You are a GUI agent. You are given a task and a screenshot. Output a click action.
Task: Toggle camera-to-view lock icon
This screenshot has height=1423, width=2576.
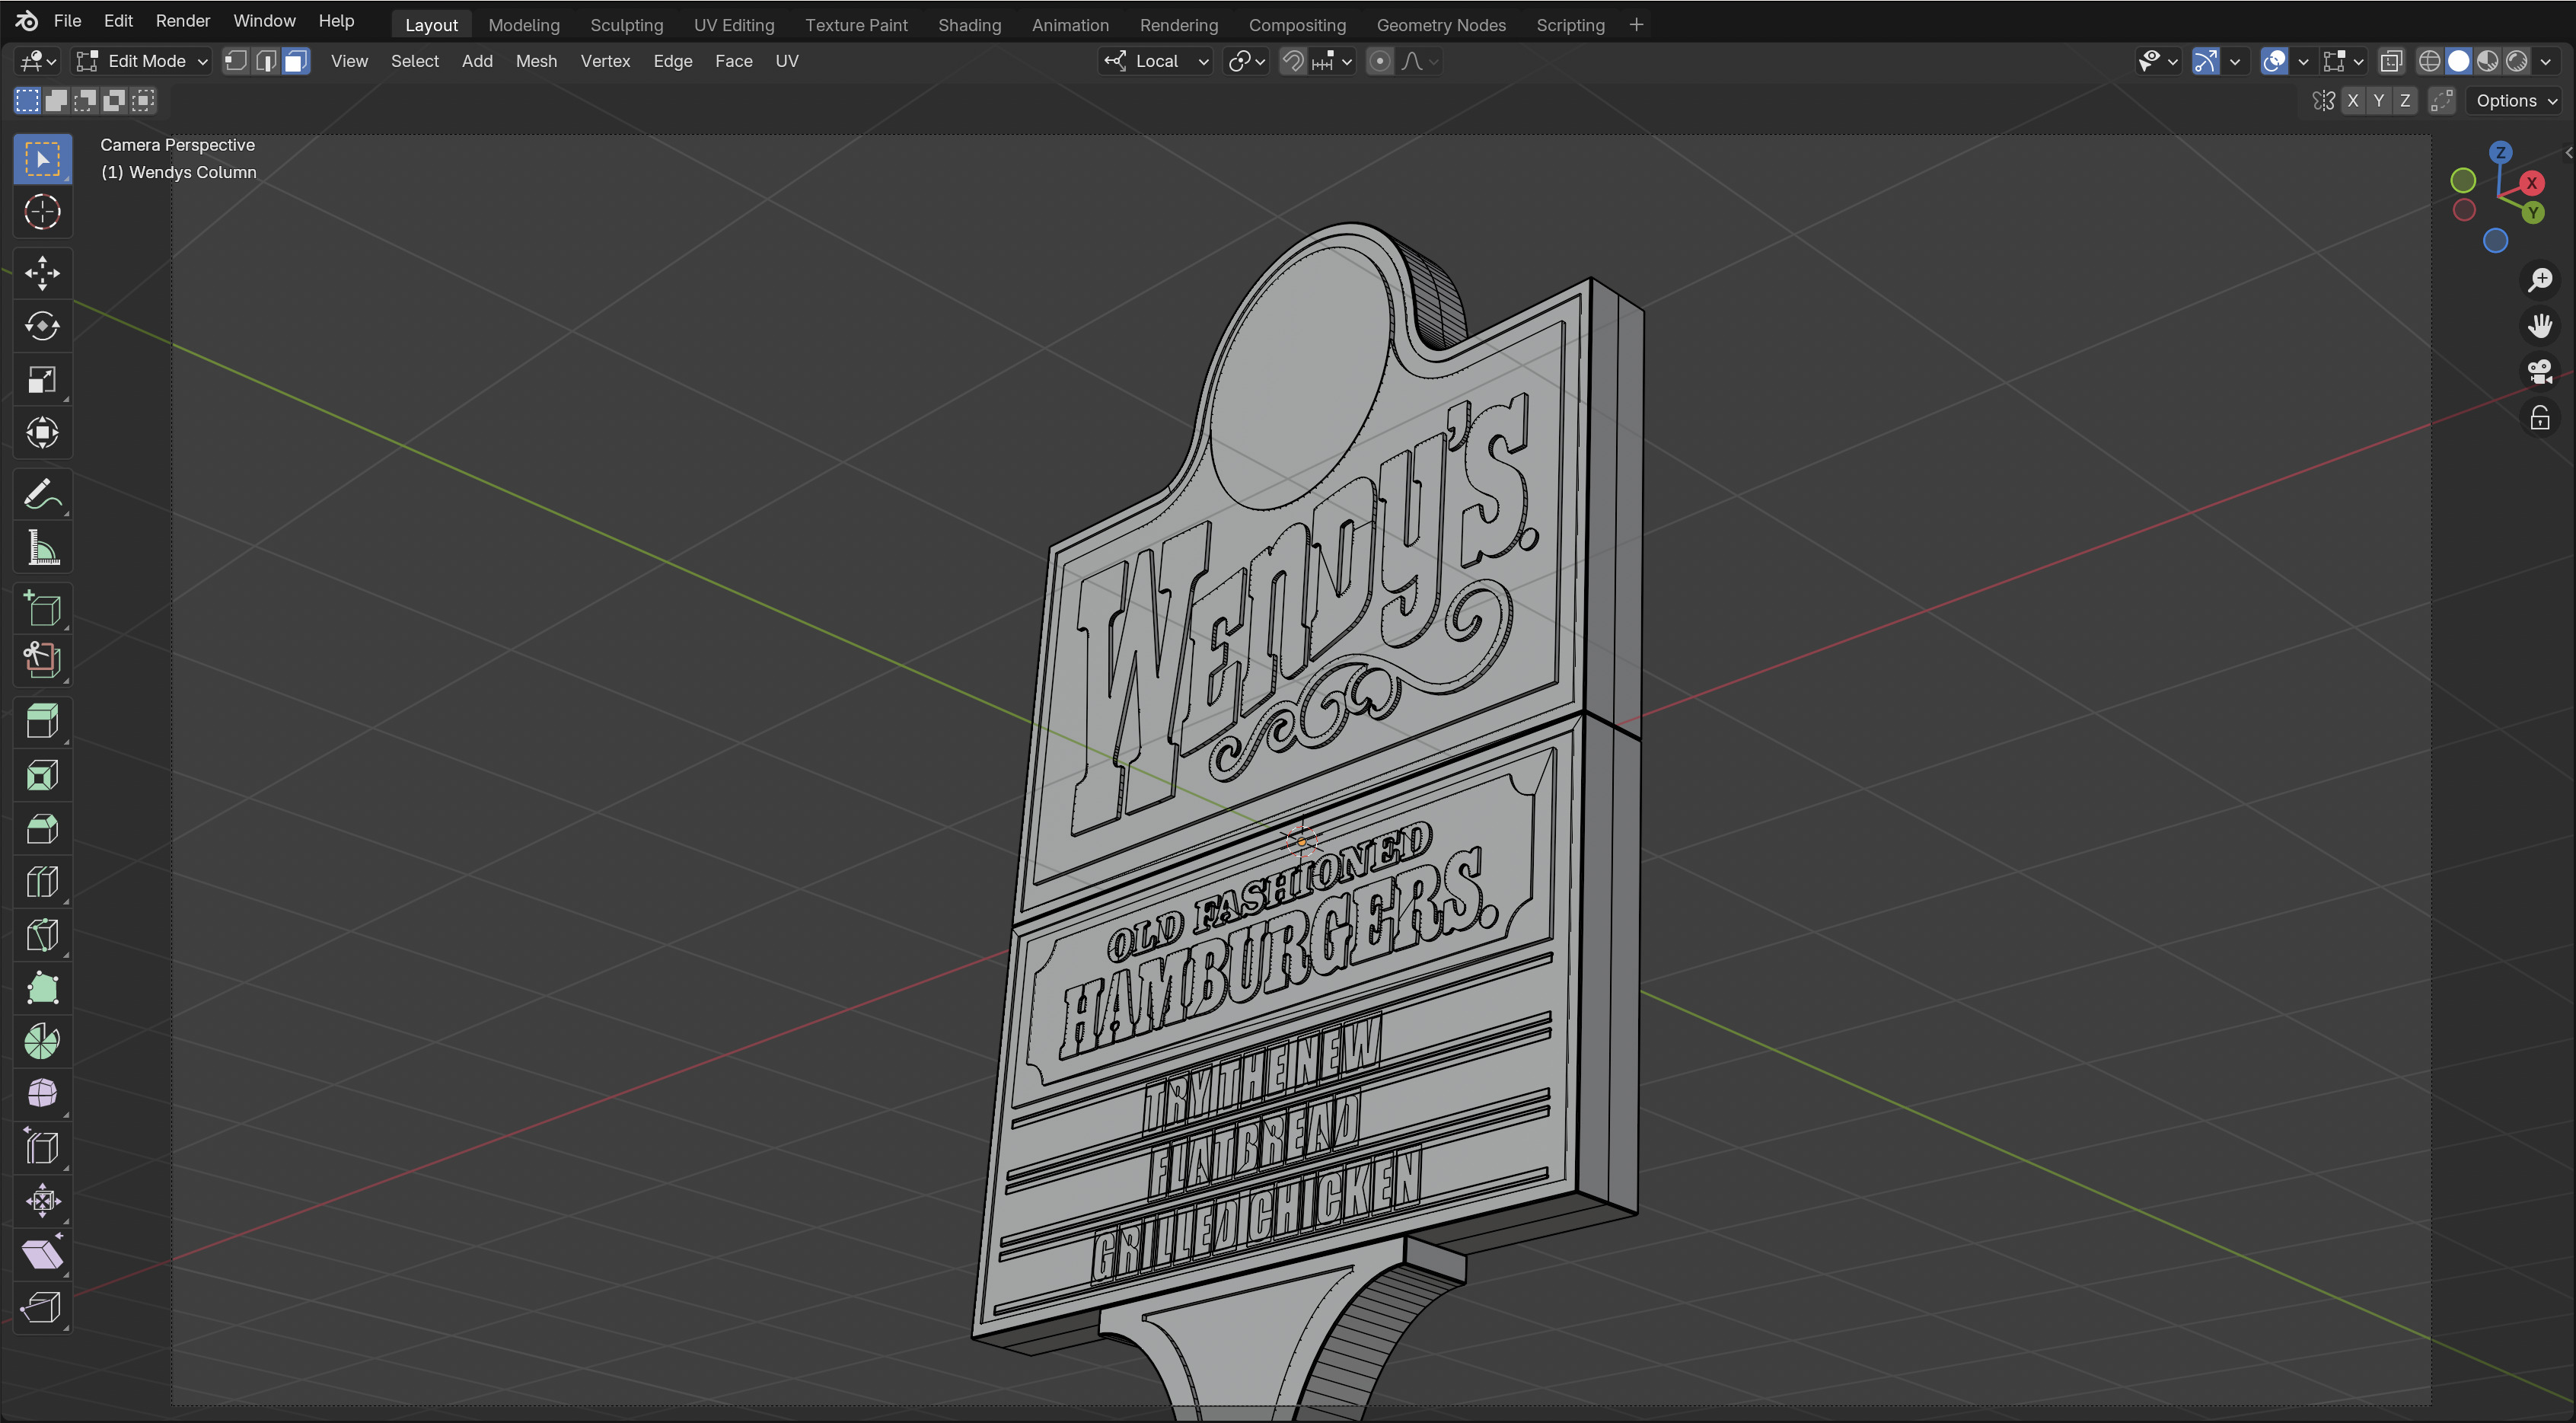tap(2540, 418)
